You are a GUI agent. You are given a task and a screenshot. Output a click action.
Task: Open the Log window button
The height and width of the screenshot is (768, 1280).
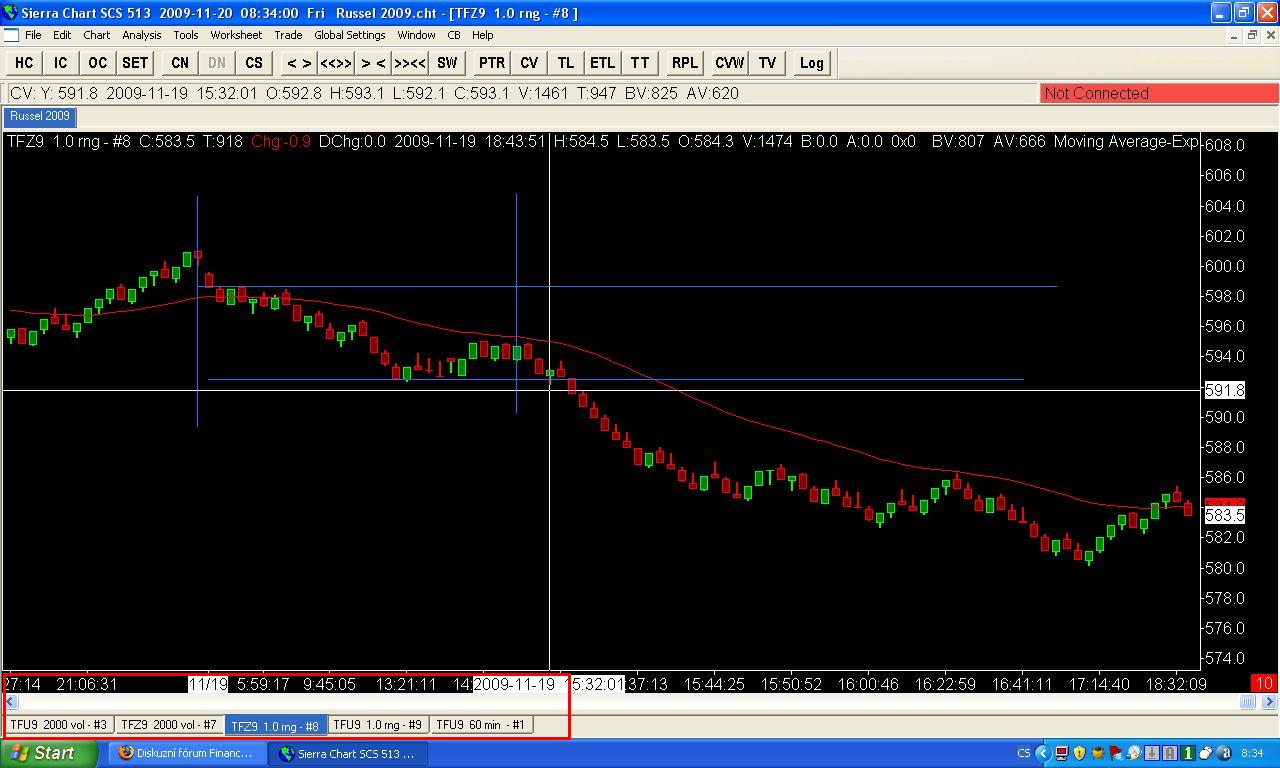coord(811,62)
